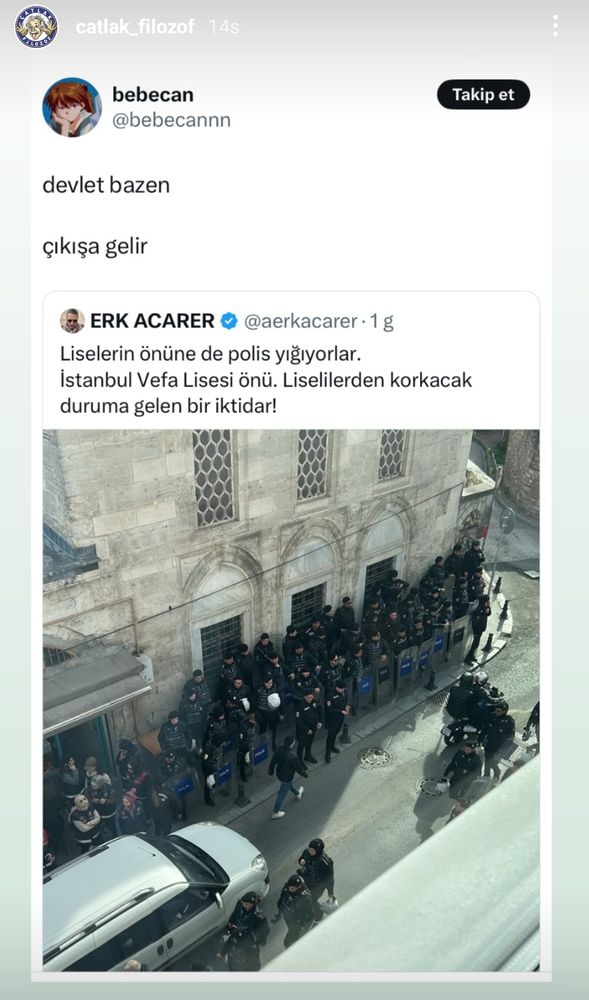Click the @bebecannn handle

point(171,120)
